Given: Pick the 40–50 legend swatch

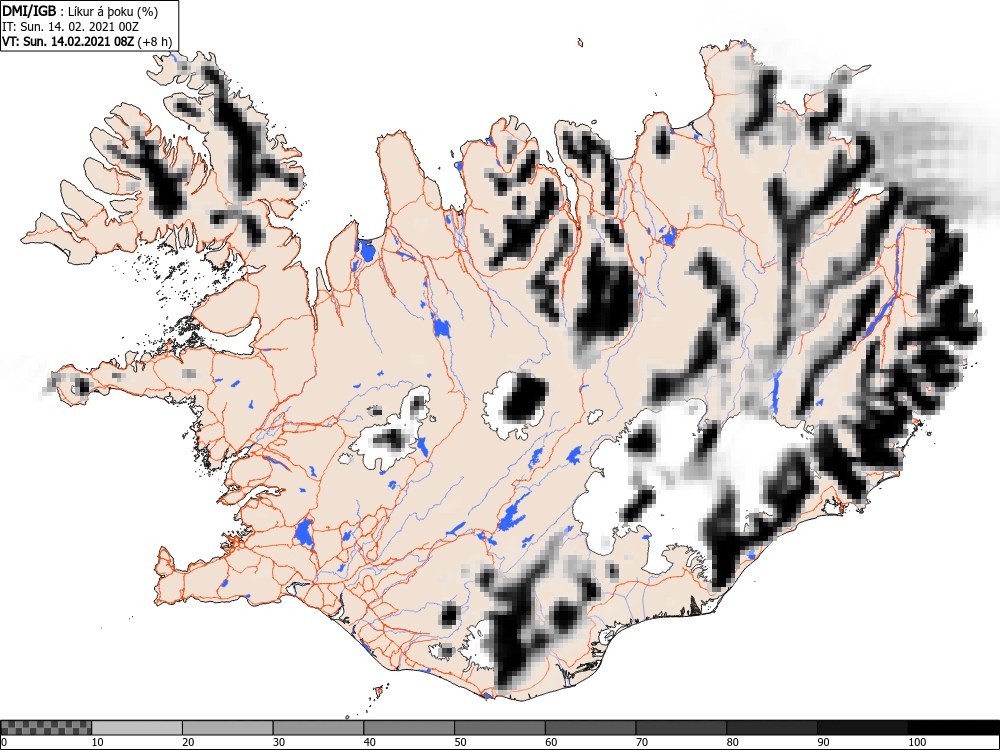Looking at the screenshot, I should tap(409, 728).
